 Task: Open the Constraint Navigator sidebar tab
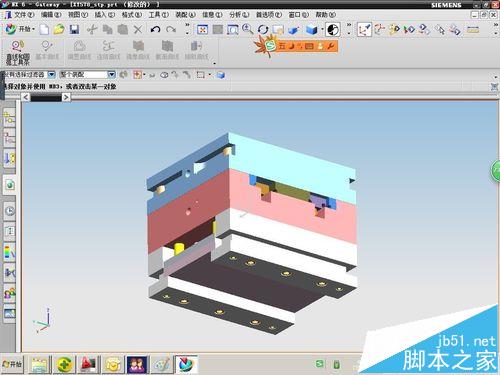click(x=9, y=138)
